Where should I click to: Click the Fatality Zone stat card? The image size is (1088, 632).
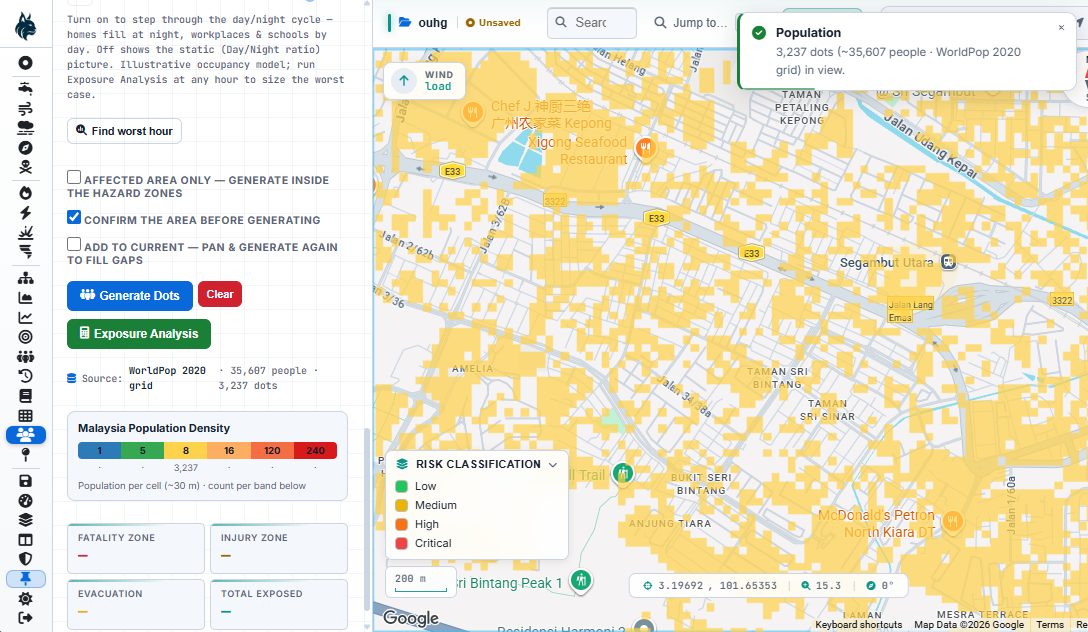[x=136, y=548]
